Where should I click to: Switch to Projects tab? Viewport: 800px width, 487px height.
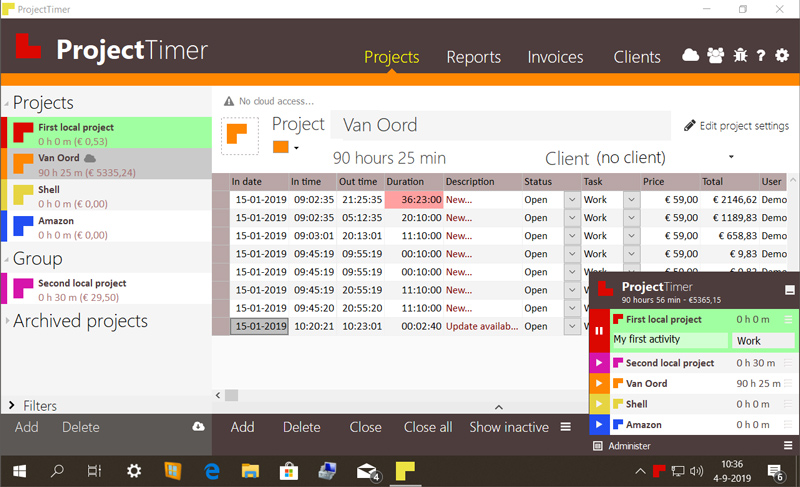(391, 57)
